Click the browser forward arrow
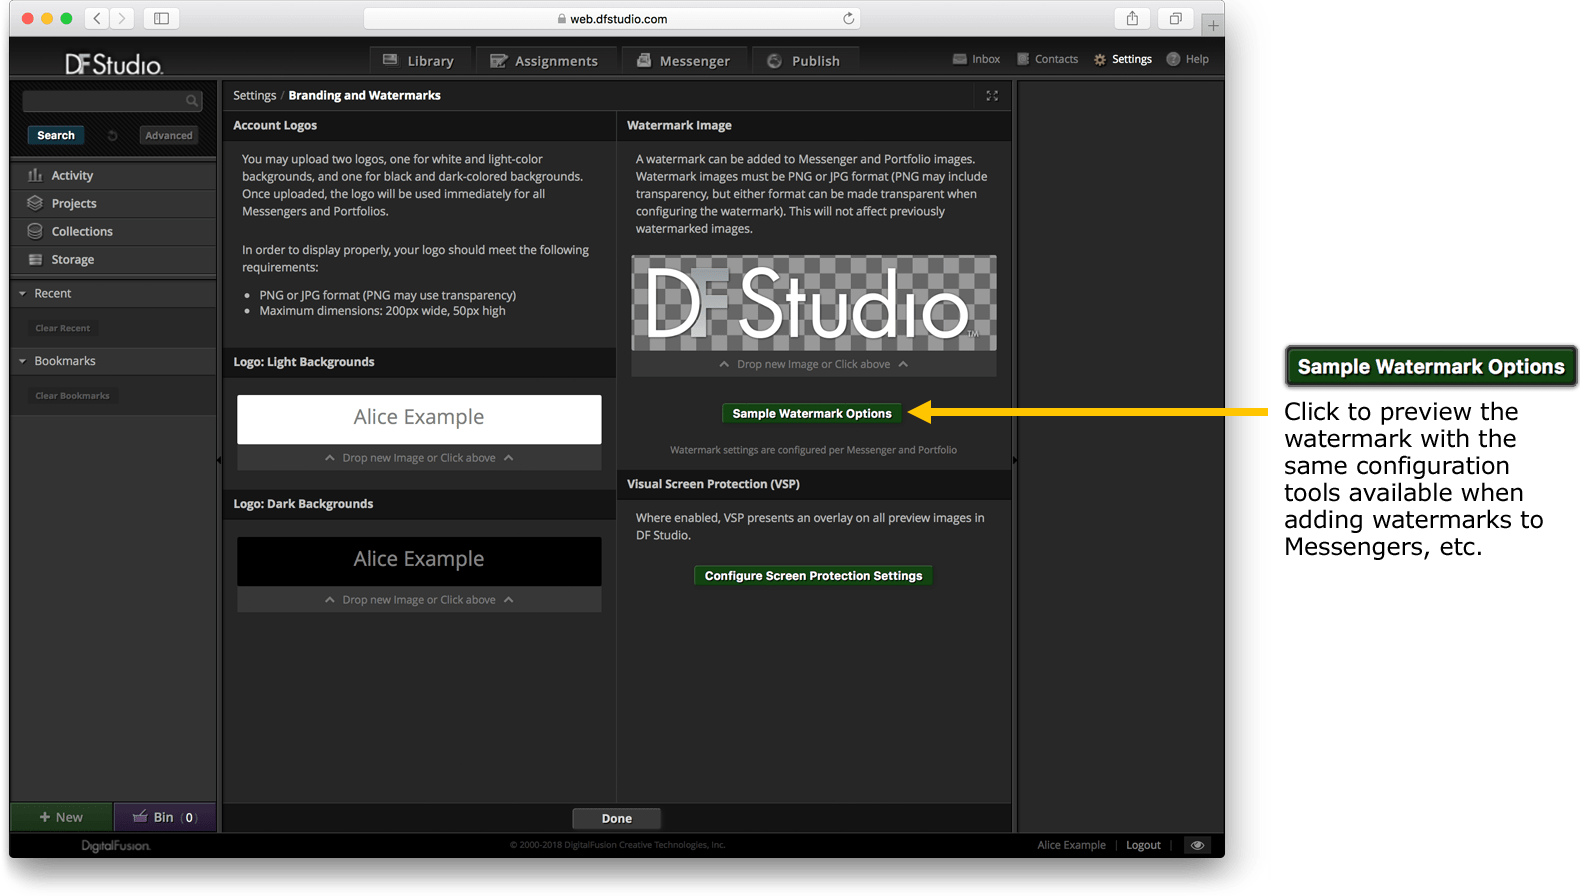The width and height of the screenshot is (1580, 896). pyautogui.click(x=122, y=18)
